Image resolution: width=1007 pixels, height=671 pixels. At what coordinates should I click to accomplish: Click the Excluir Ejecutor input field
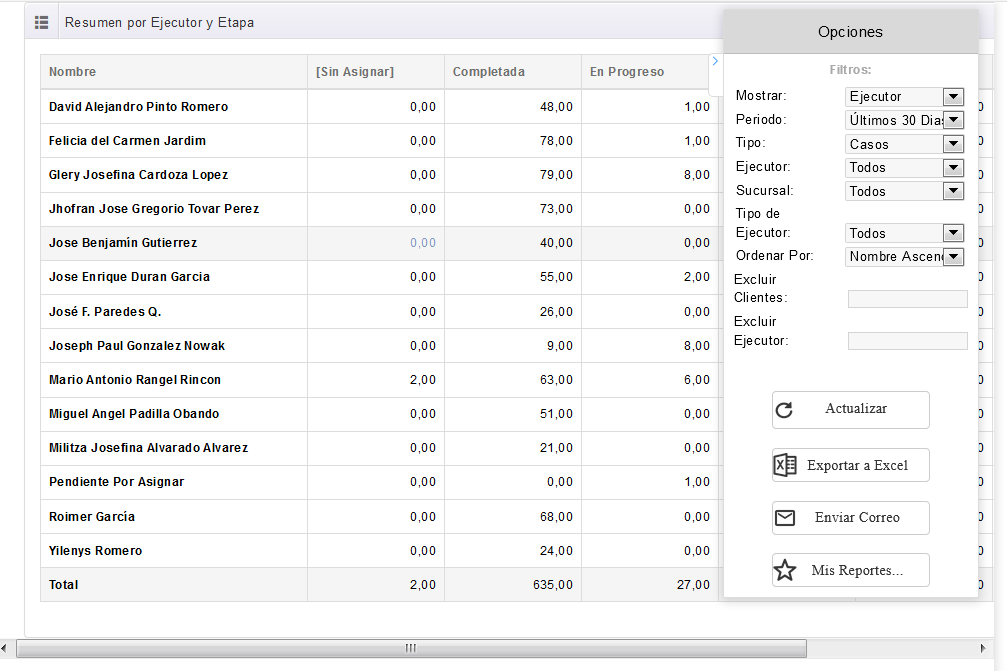pos(907,341)
